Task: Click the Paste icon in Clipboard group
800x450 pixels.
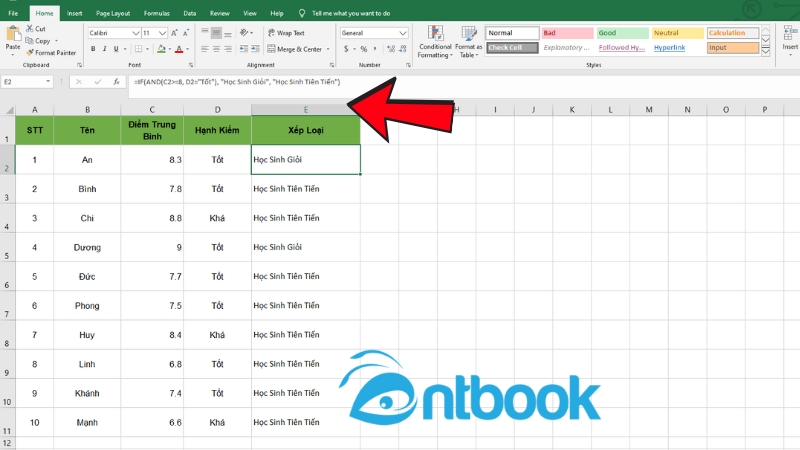Action: coord(13,34)
